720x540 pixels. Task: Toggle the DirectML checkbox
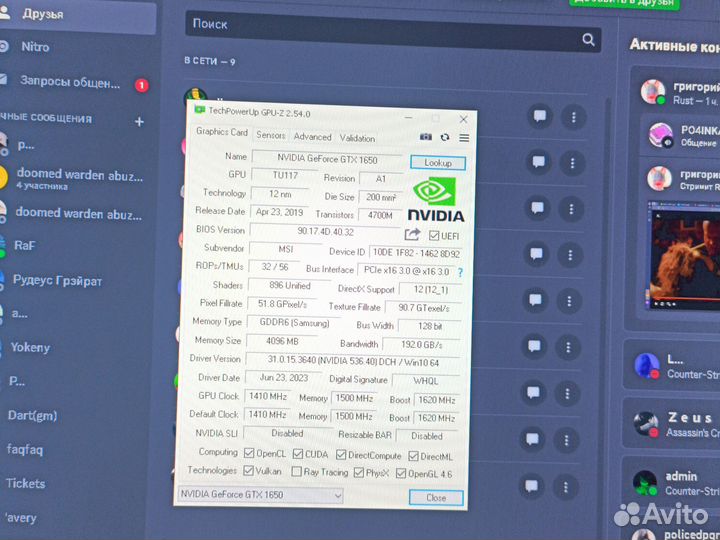coord(413,456)
